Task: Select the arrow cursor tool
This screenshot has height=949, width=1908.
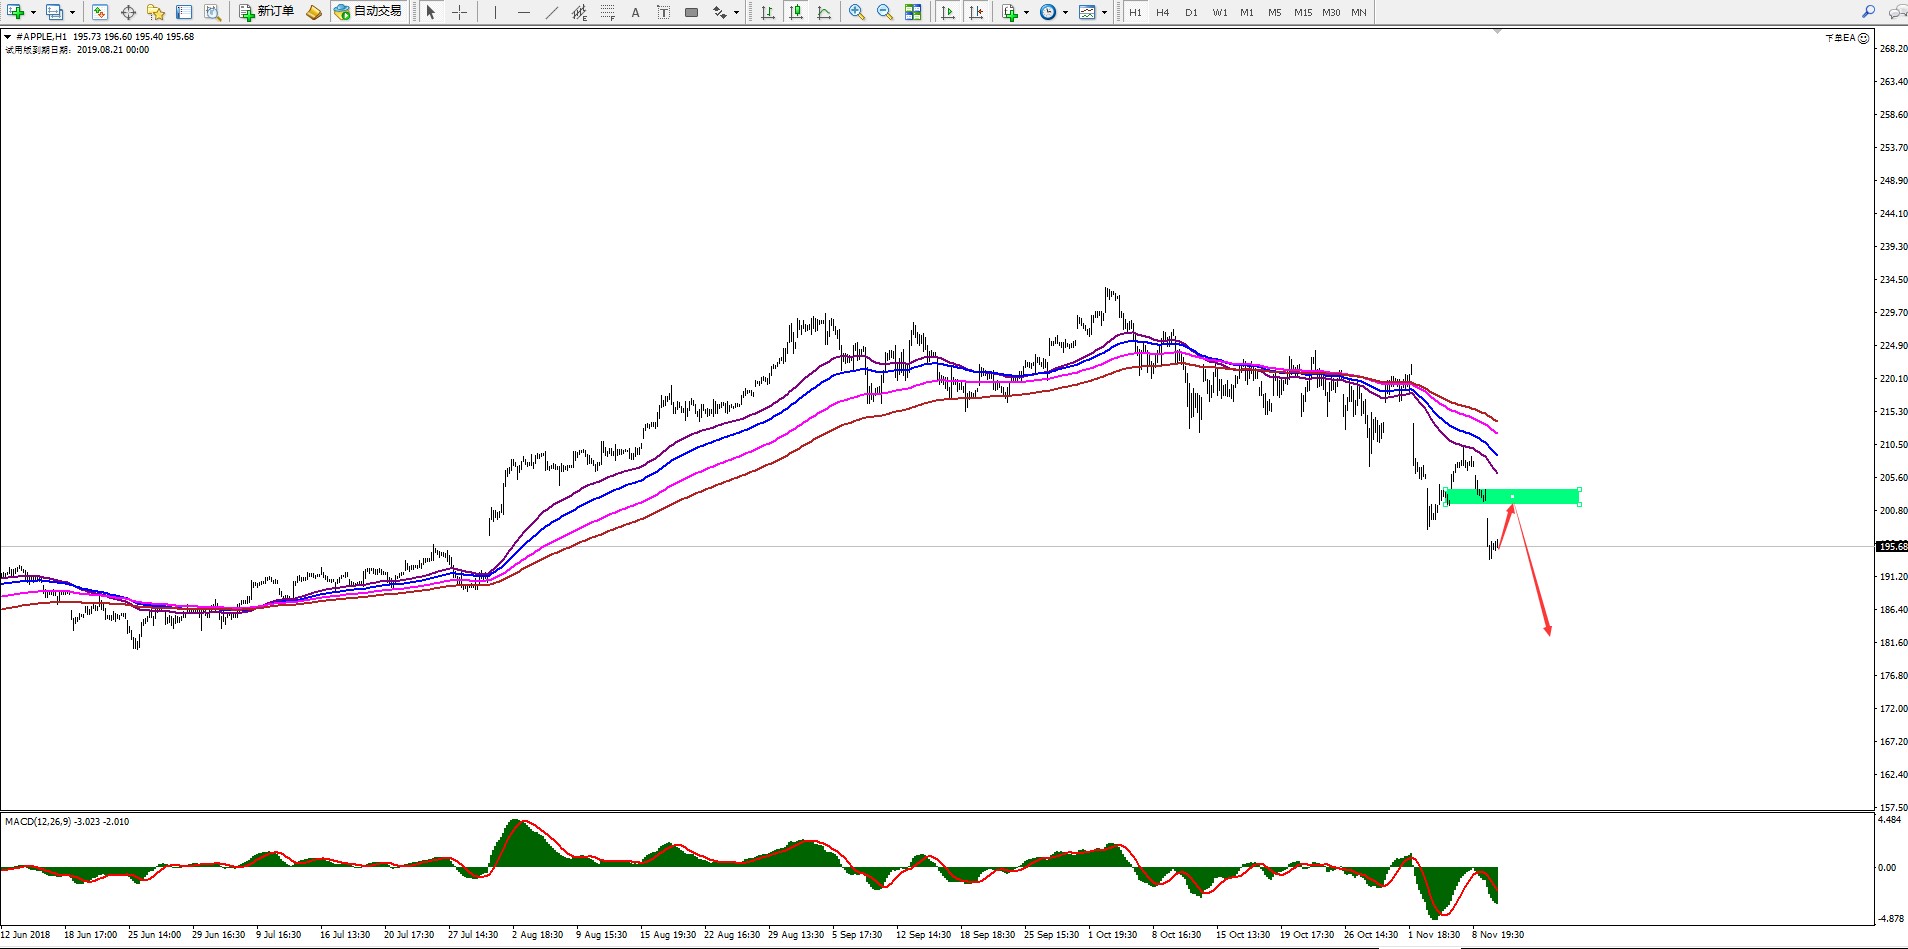Action: click(431, 12)
